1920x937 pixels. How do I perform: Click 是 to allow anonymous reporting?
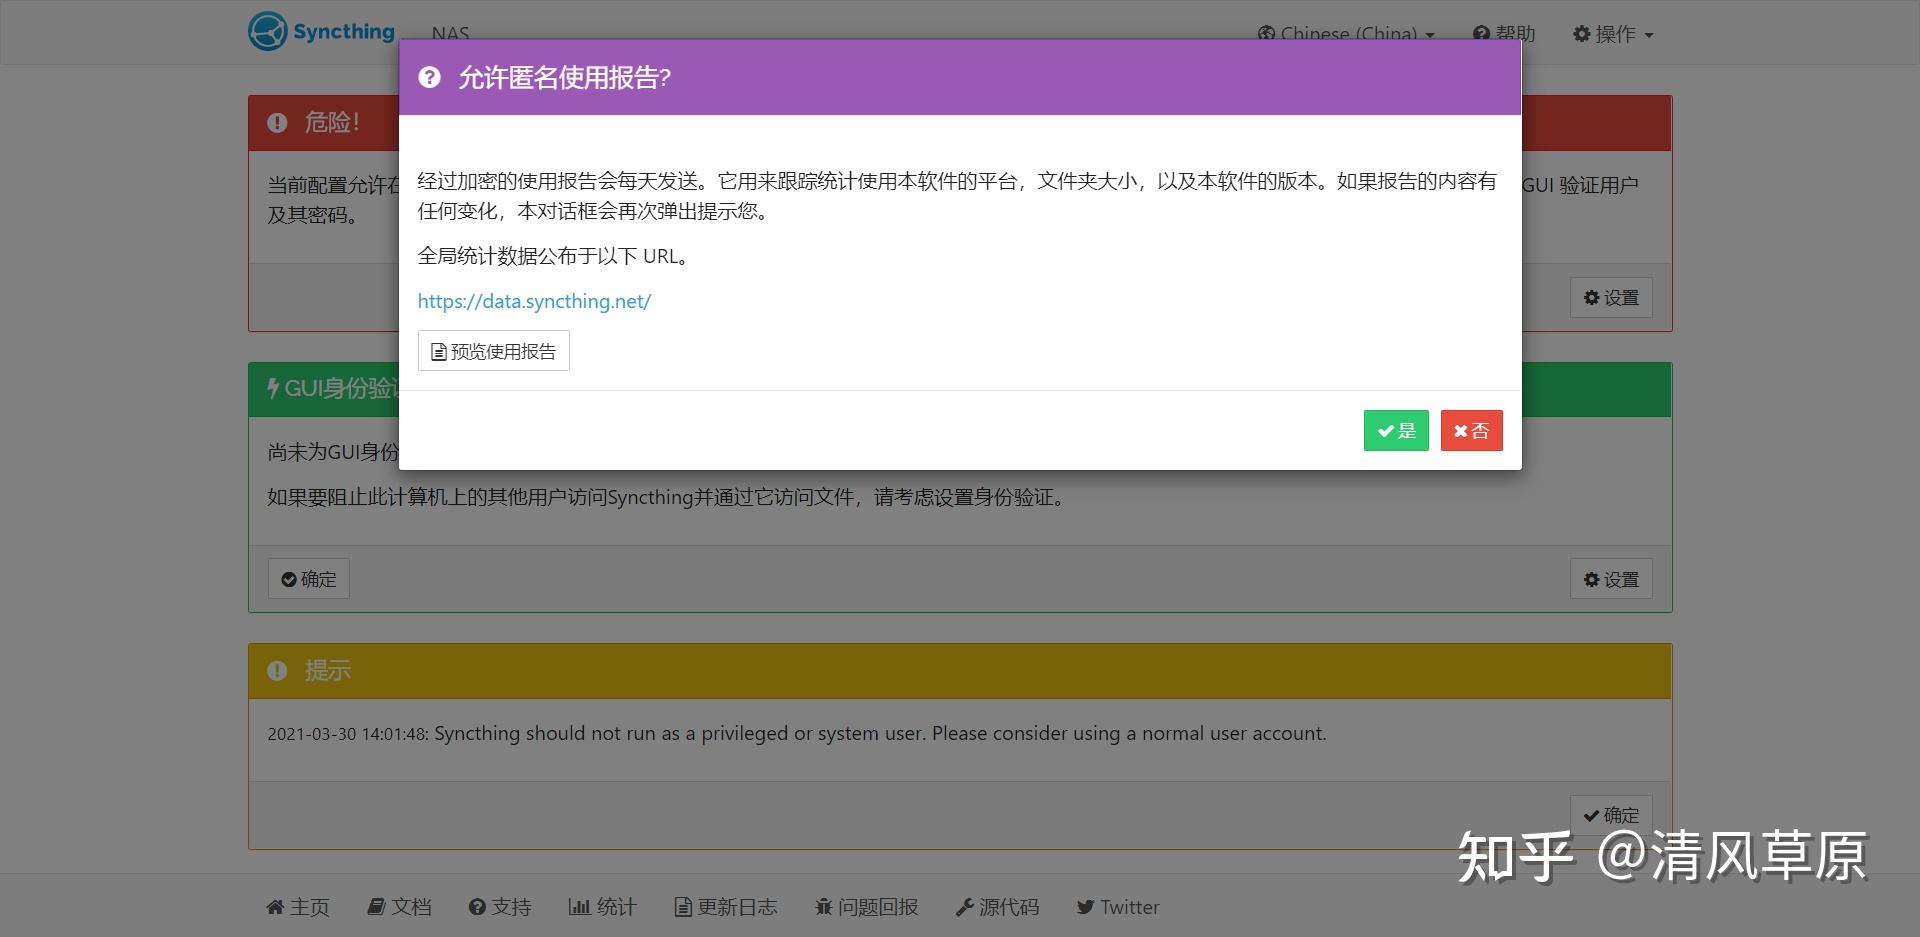point(1396,430)
